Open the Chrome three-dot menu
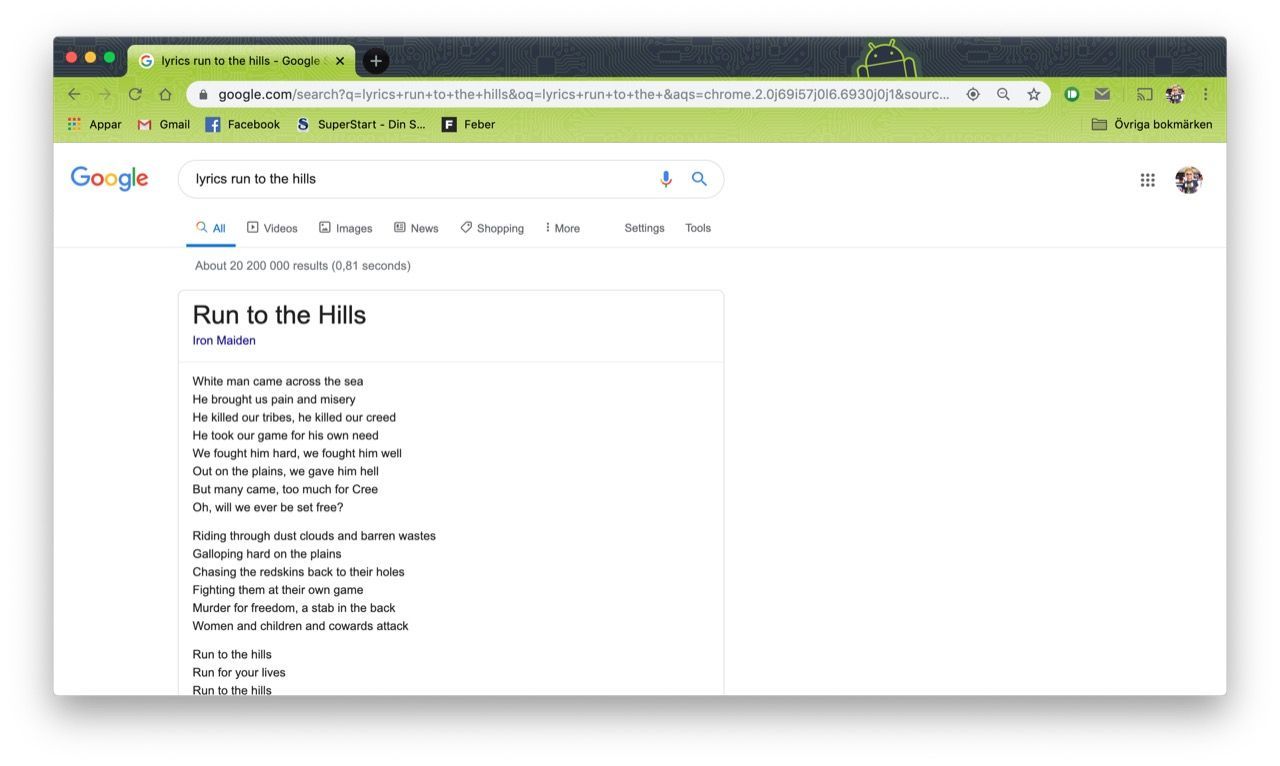 click(1205, 94)
